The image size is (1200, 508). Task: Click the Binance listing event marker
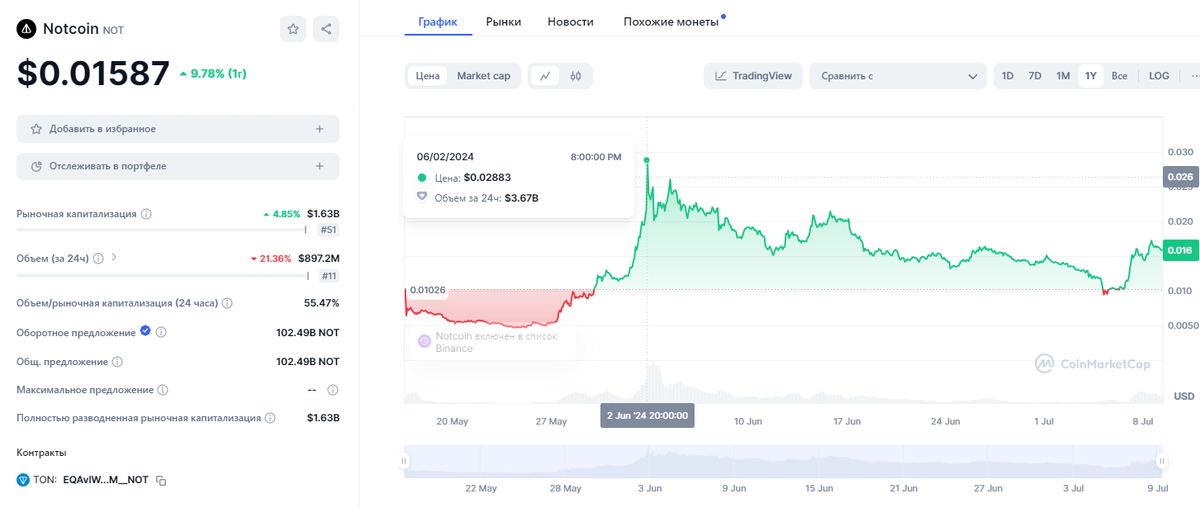(x=424, y=341)
